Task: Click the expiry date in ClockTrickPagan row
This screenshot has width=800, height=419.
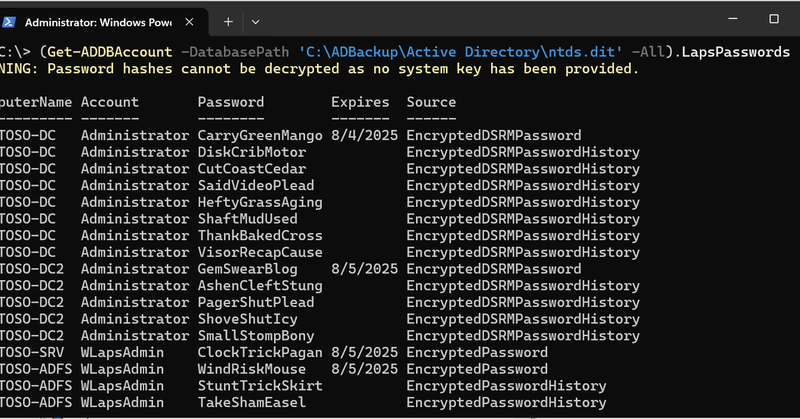Action: click(x=364, y=353)
